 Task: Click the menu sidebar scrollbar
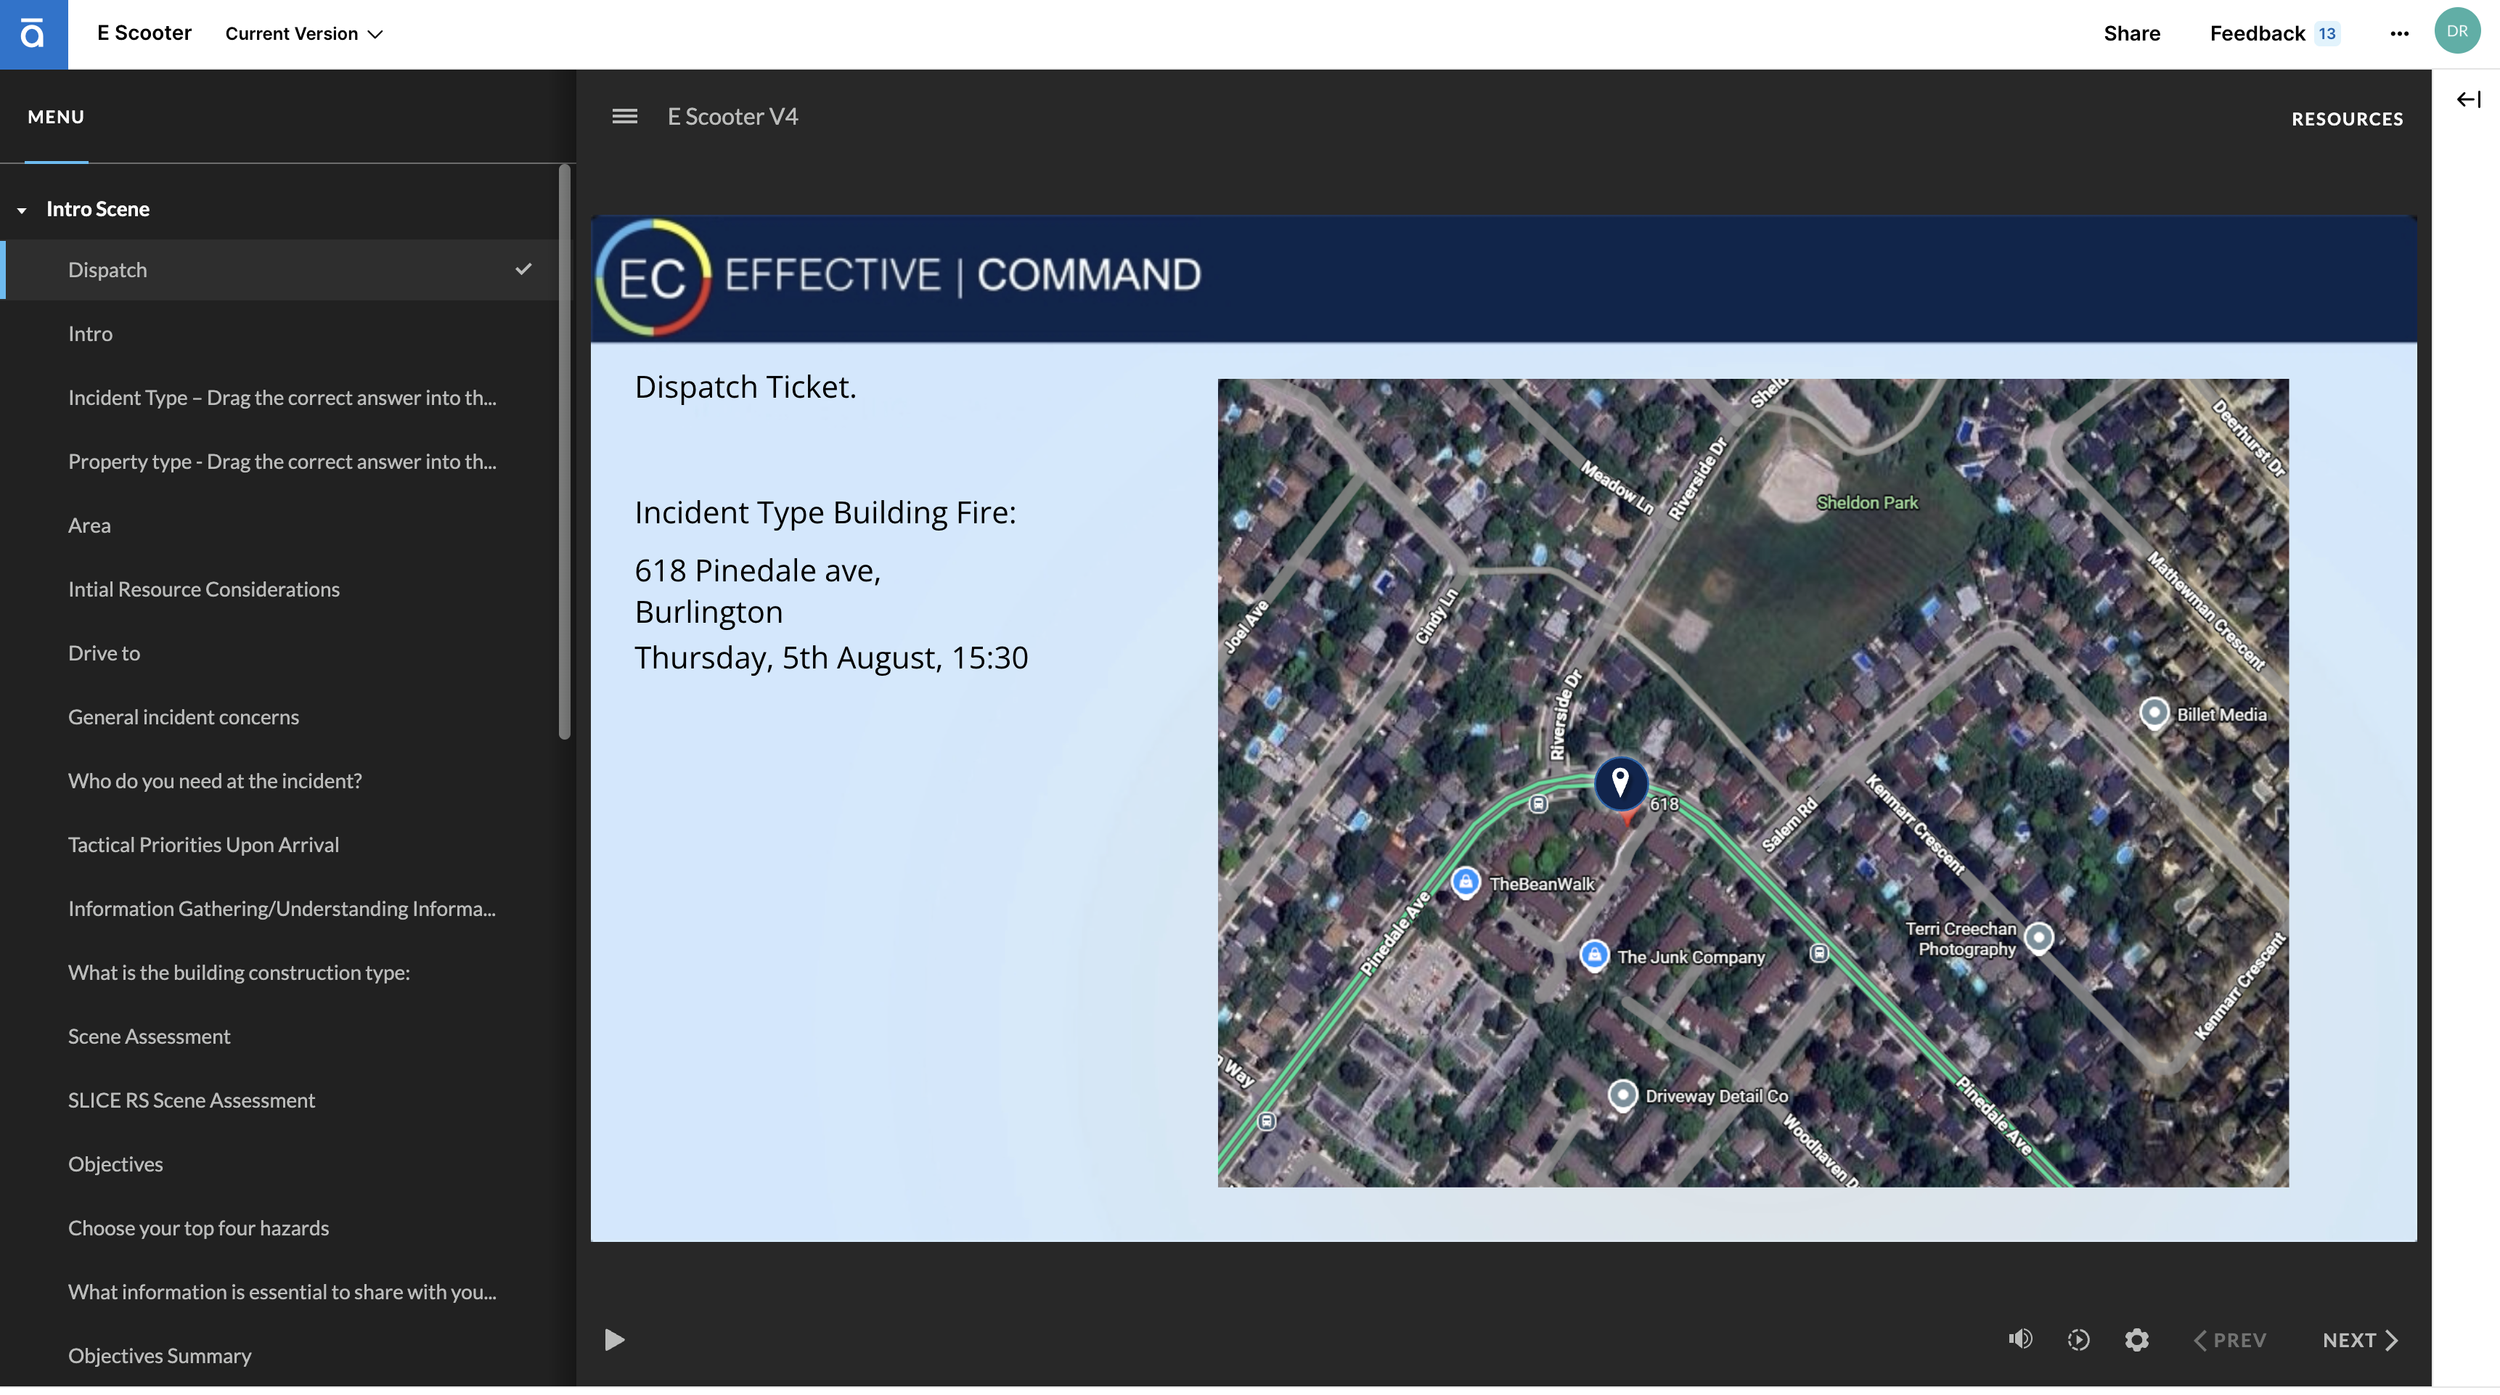565,450
